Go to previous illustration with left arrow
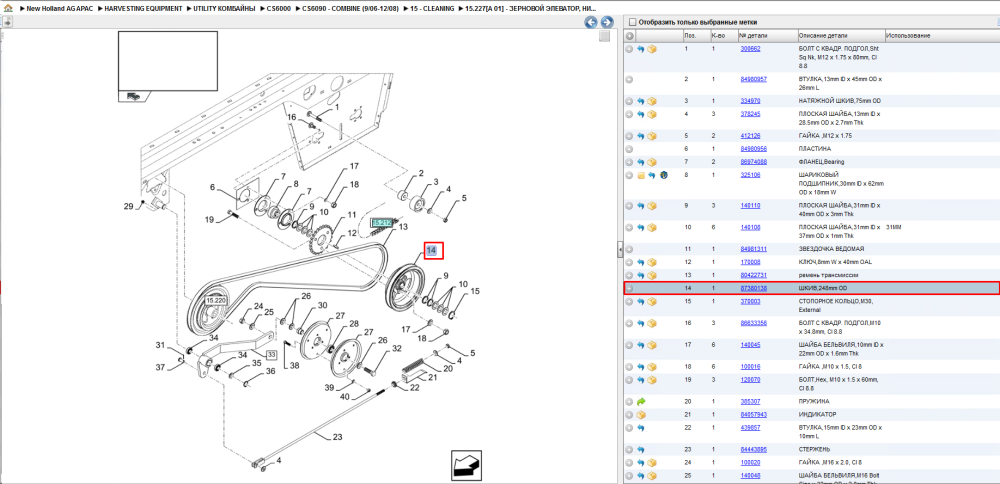 pos(591,22)
